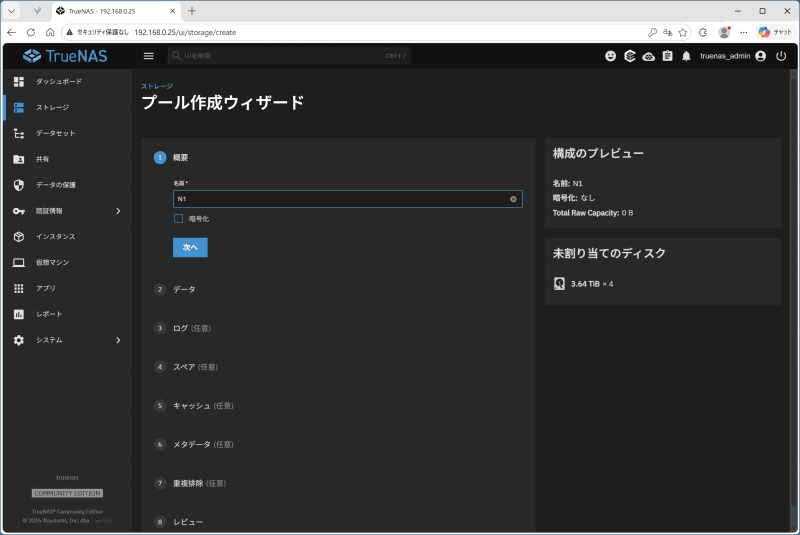This screenshot has width=800, height=535.
Task: Click the password key icon in address bar
Action: point(652,32)
